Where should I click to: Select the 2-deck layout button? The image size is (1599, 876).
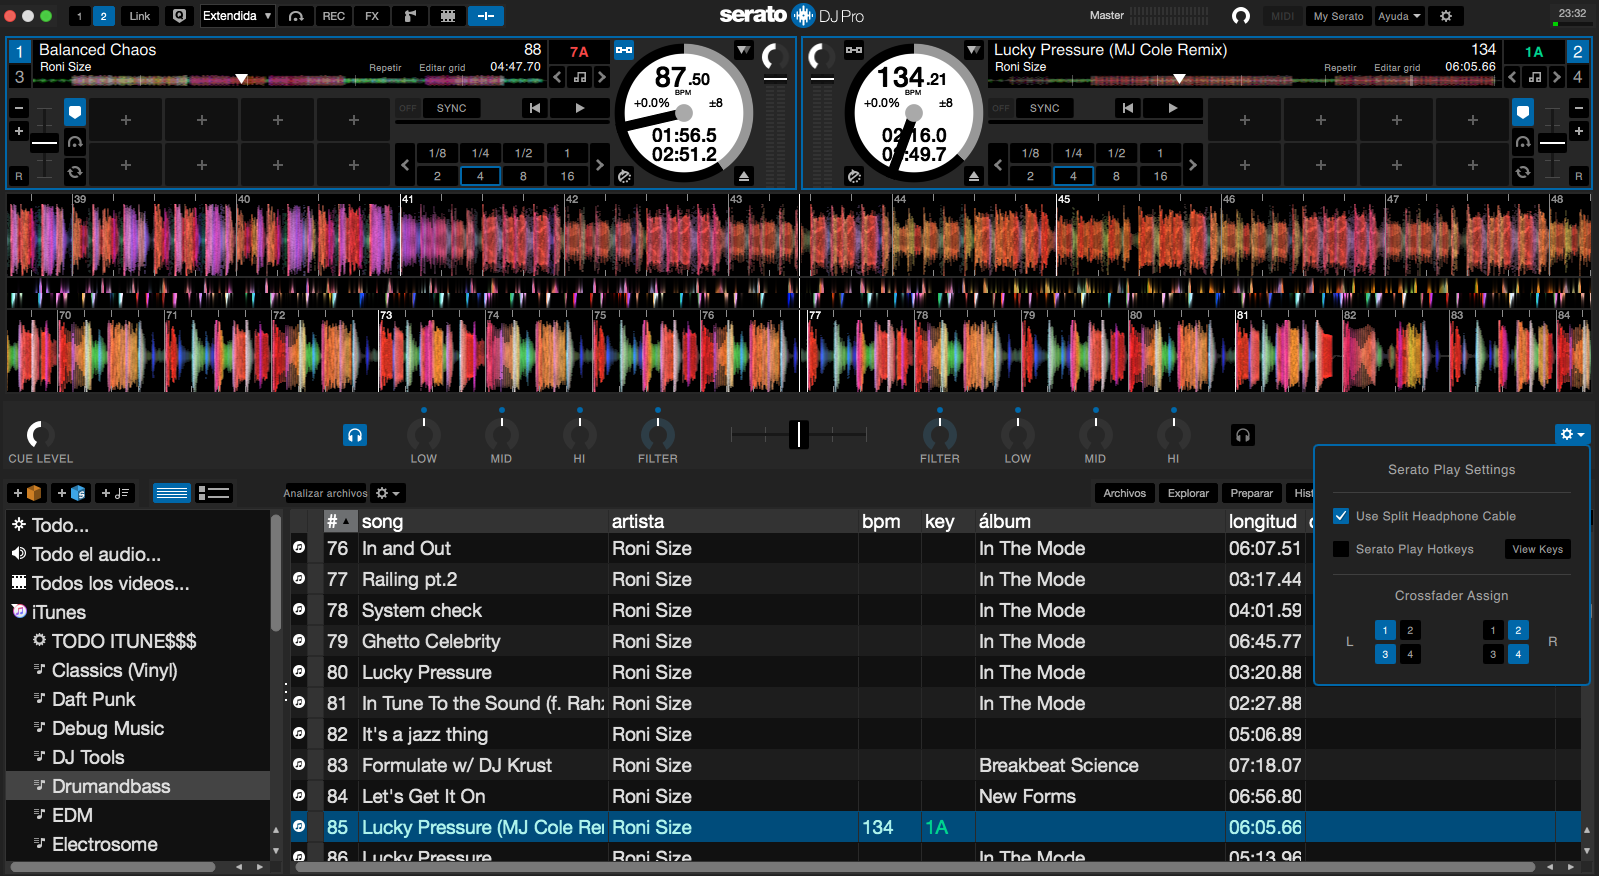tap(103, 16)
